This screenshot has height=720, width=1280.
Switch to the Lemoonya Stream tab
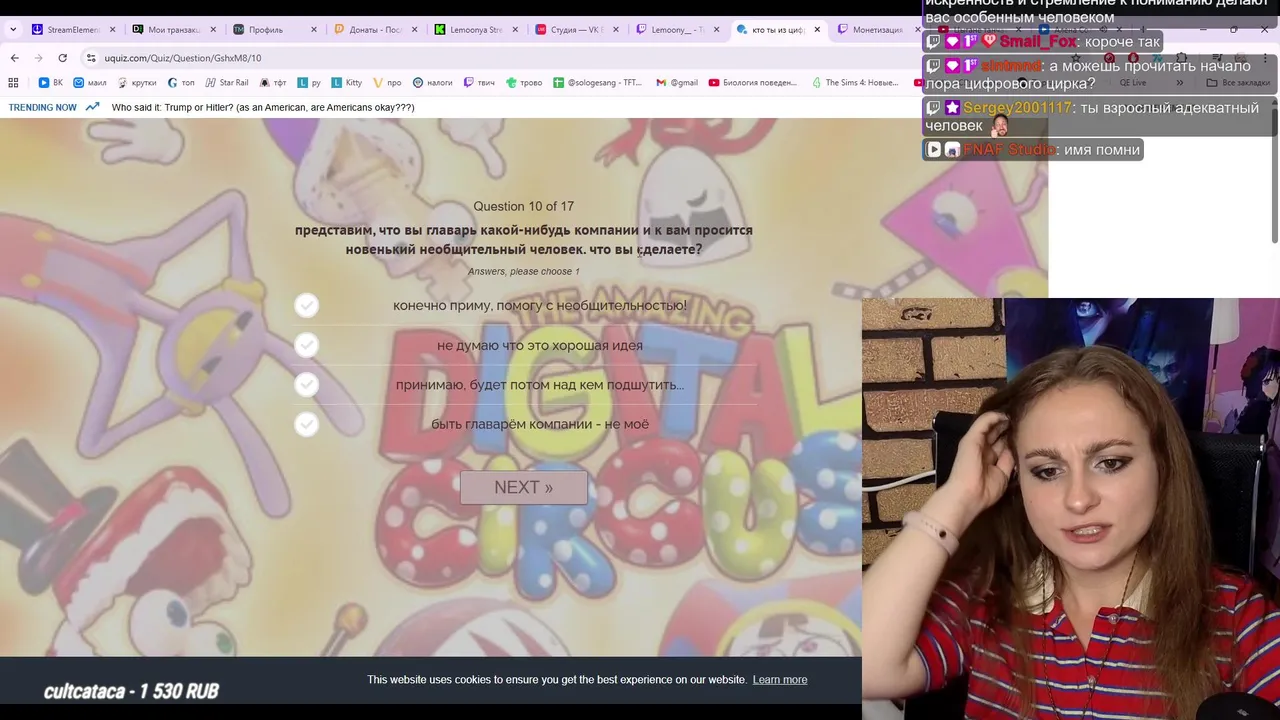(476, 30)
